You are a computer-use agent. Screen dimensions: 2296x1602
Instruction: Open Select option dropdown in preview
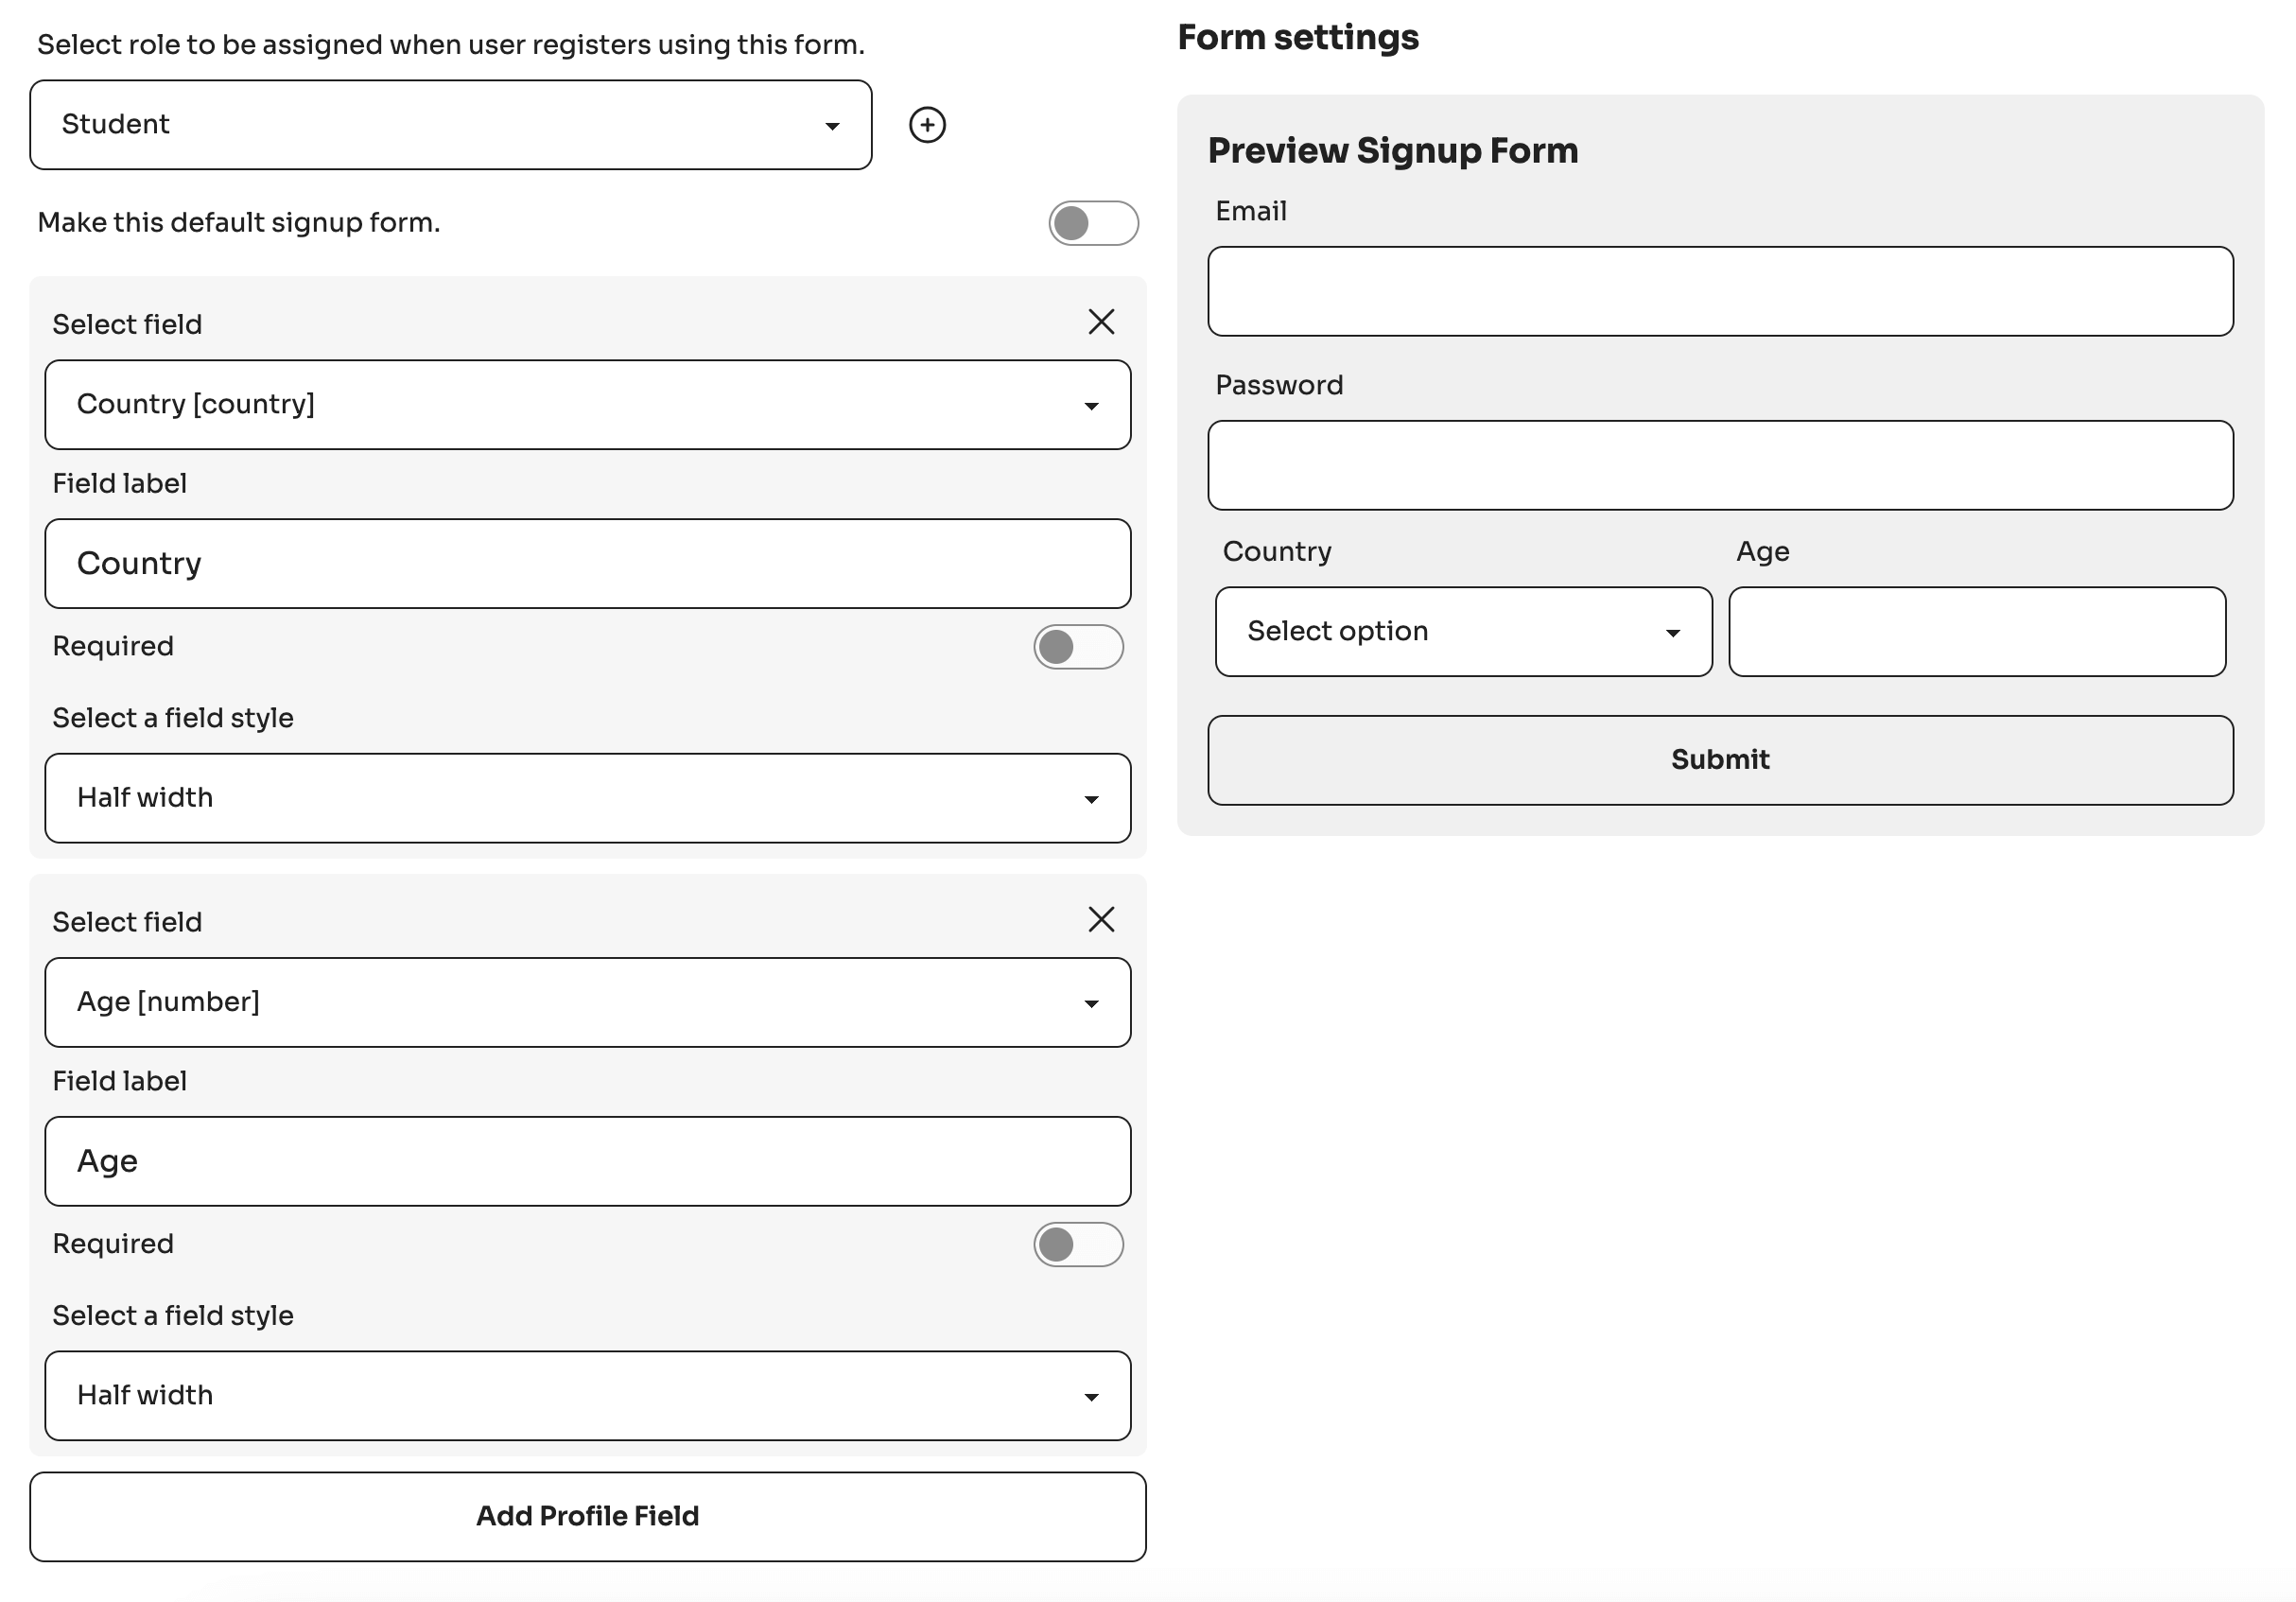pos(1464,632)
